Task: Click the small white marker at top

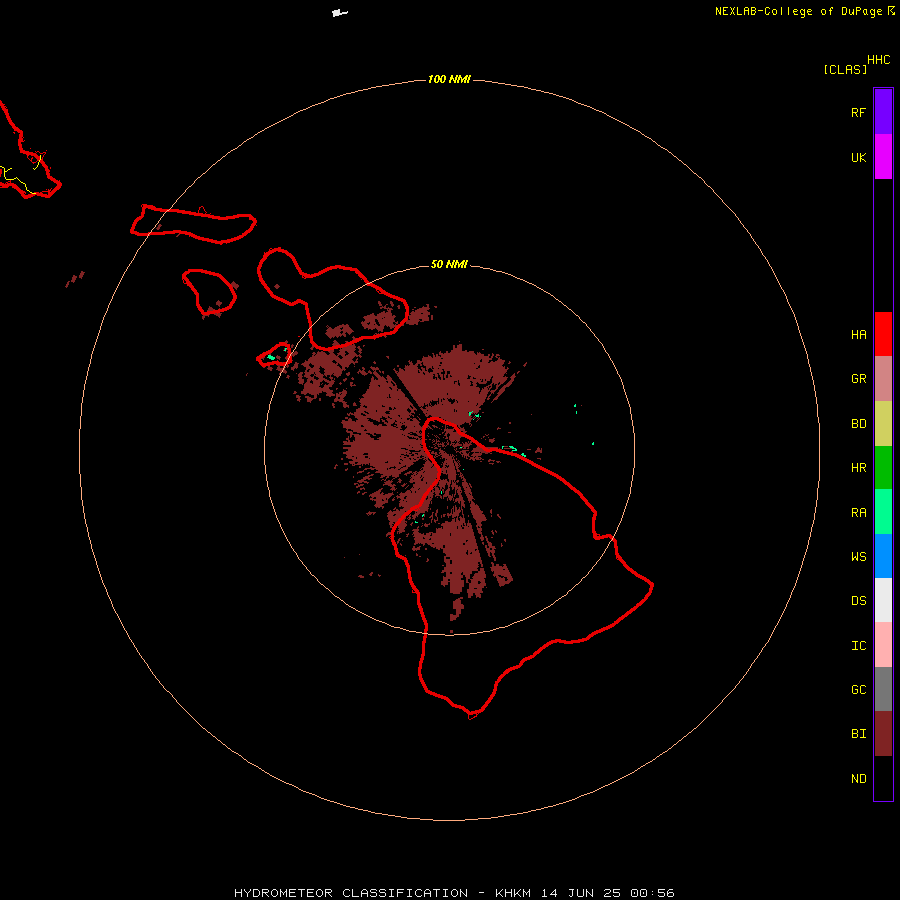Action: [x=340, y=13]
